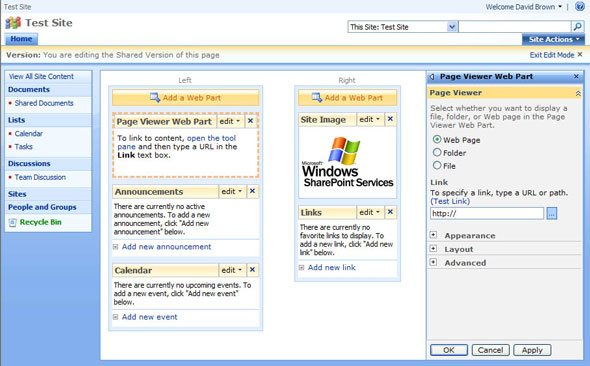Close the Links web part
This screenshot has height=366, width=590.
click(x=390, y=212)
